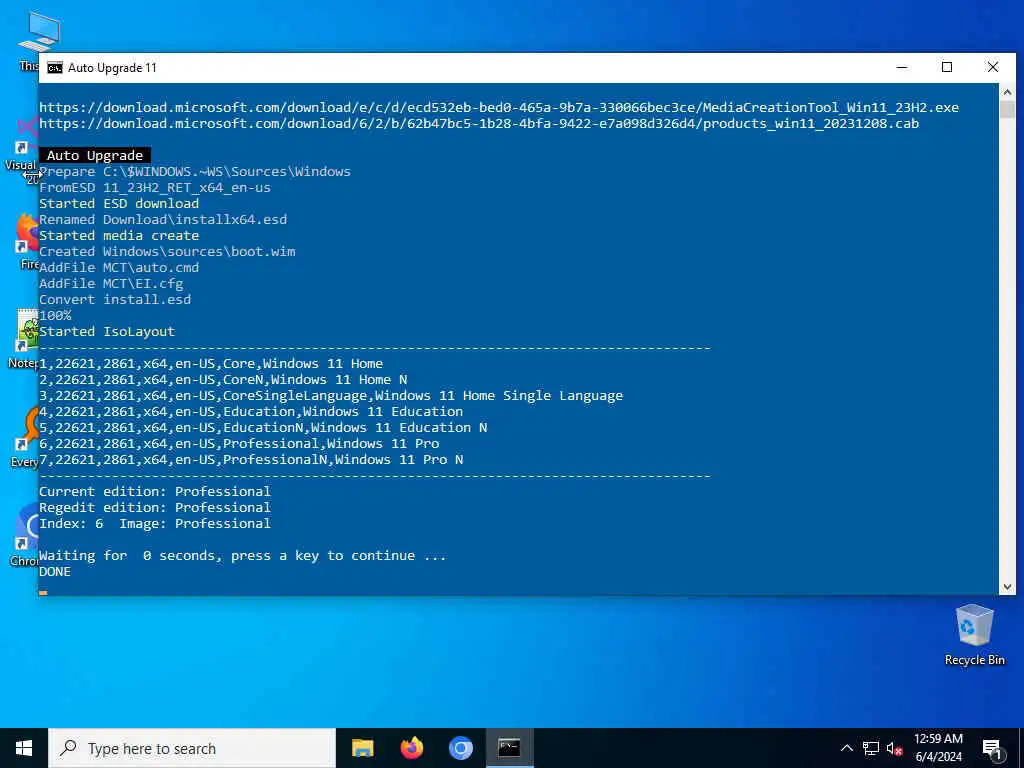
Task: Open the clock and date flyout
Action: (938, 748)
